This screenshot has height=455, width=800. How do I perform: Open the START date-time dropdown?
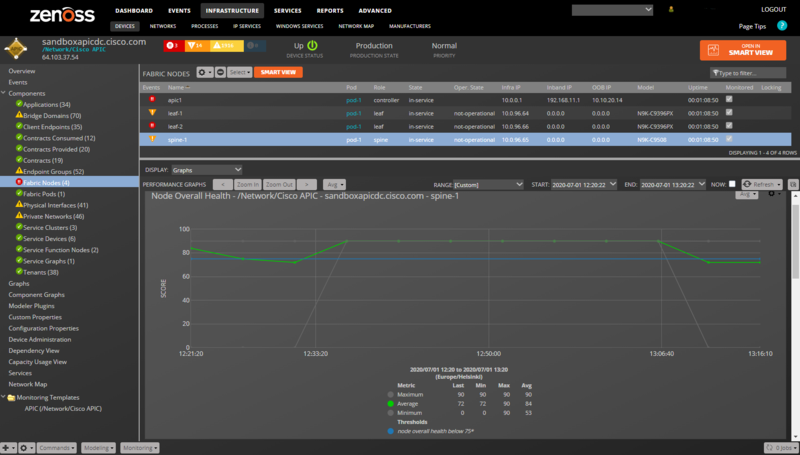click(584, 185)
